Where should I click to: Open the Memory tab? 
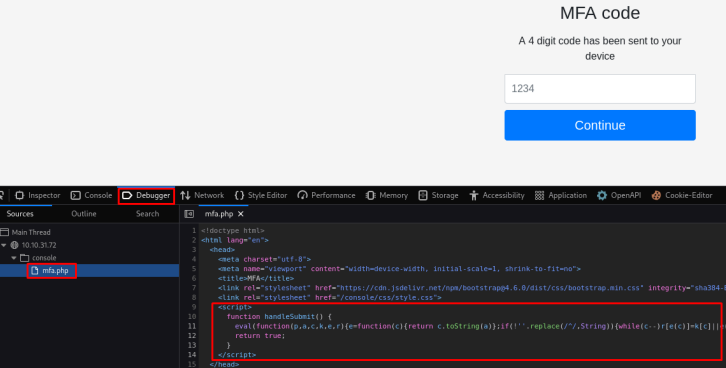click(387, 195)
